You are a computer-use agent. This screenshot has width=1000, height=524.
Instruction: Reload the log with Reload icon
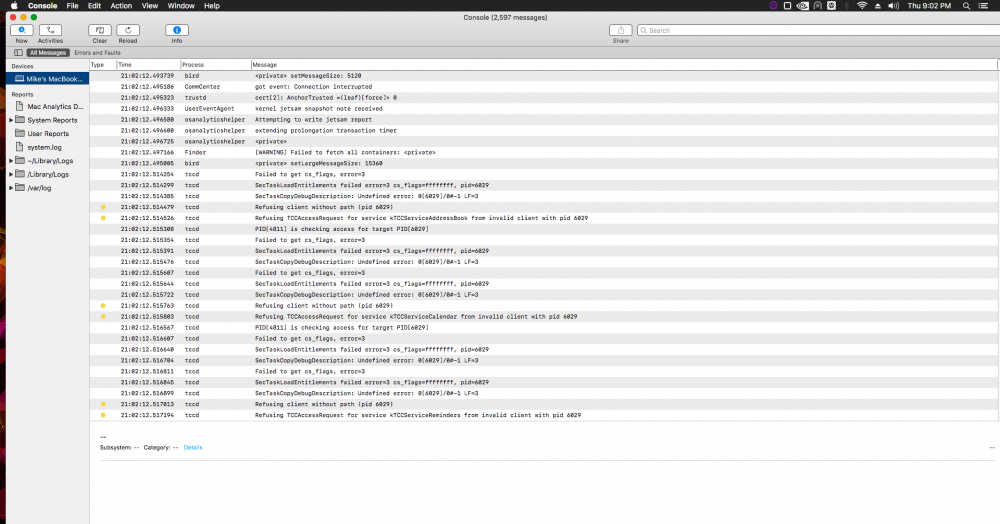tap(128, 30)
